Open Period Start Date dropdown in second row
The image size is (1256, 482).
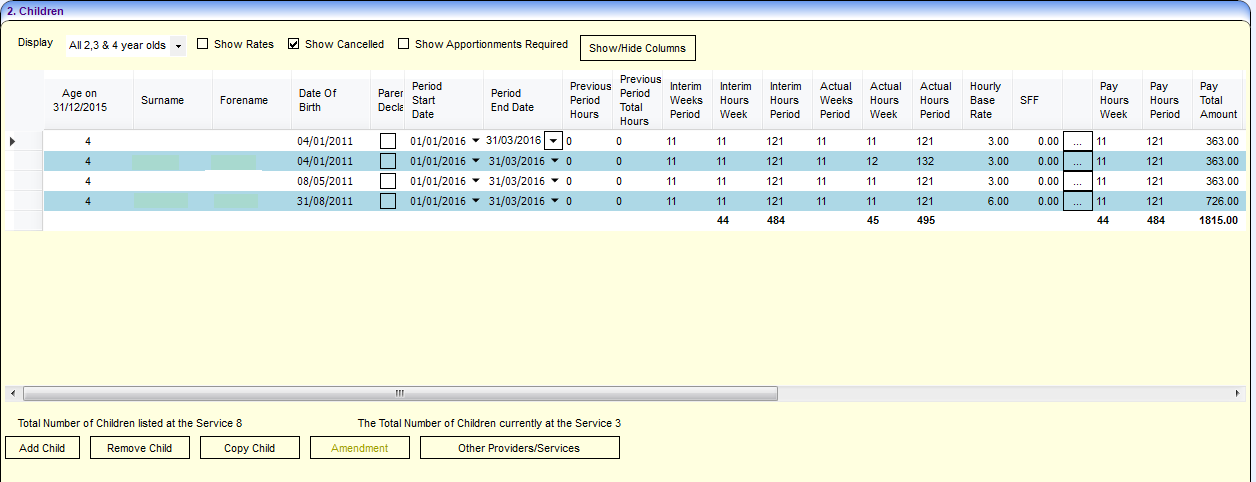pos(475,161)
